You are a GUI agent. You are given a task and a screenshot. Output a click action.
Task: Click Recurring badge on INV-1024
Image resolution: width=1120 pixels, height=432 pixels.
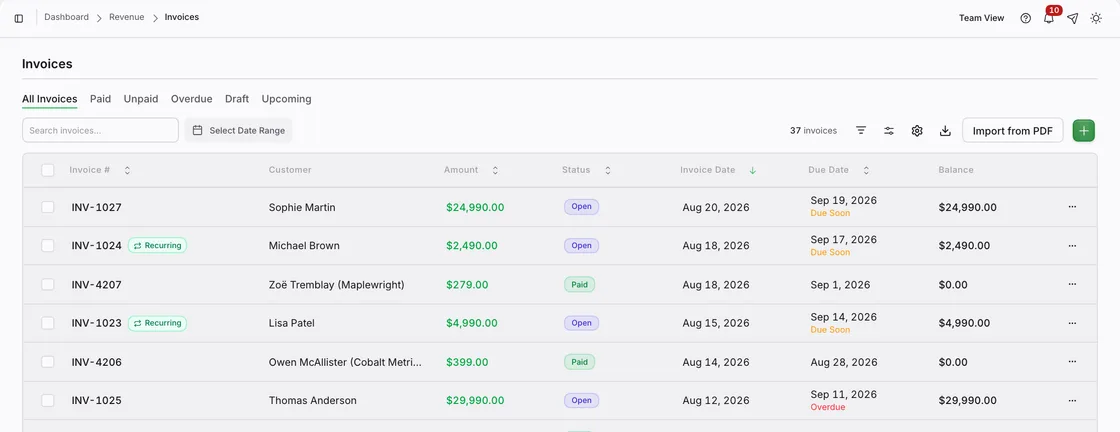pos(157,246)
